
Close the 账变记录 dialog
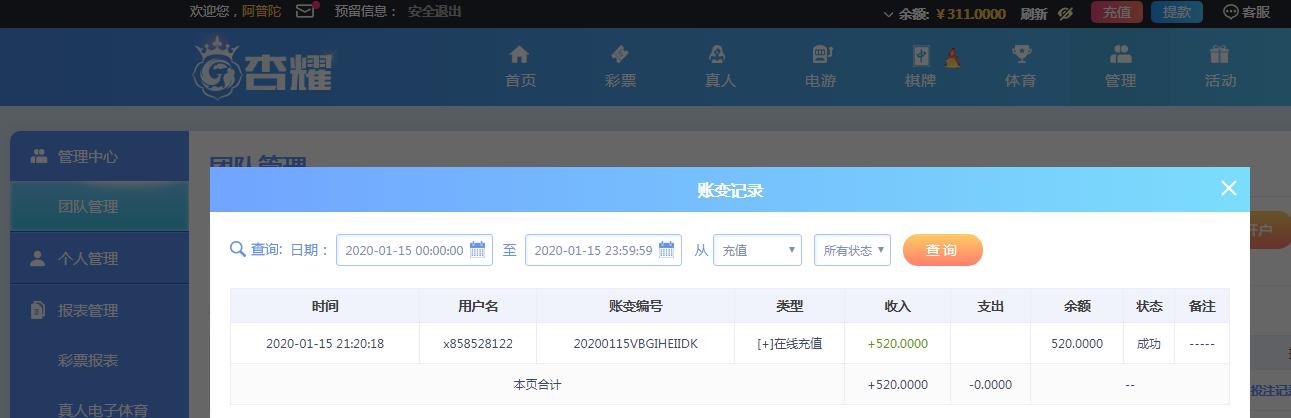click(1229, 188)
